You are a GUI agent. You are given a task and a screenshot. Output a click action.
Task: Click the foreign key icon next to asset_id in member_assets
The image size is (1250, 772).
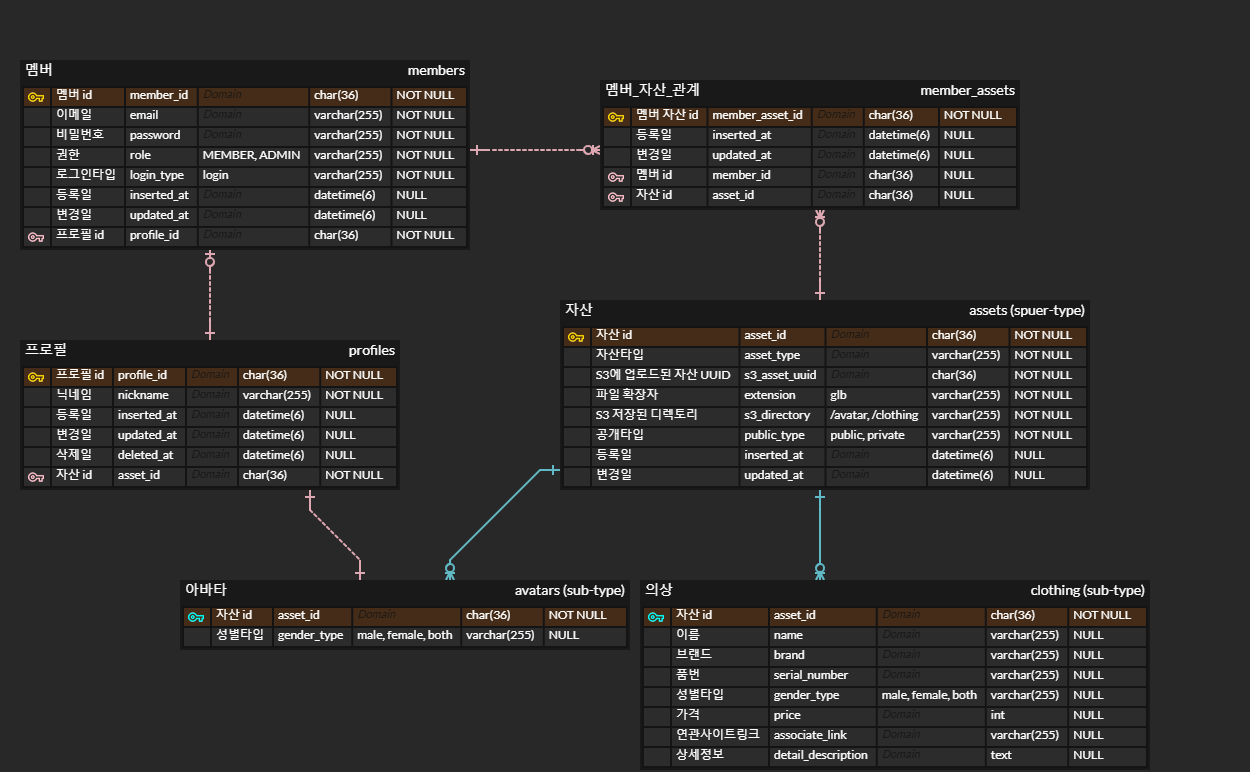point(616,195)
